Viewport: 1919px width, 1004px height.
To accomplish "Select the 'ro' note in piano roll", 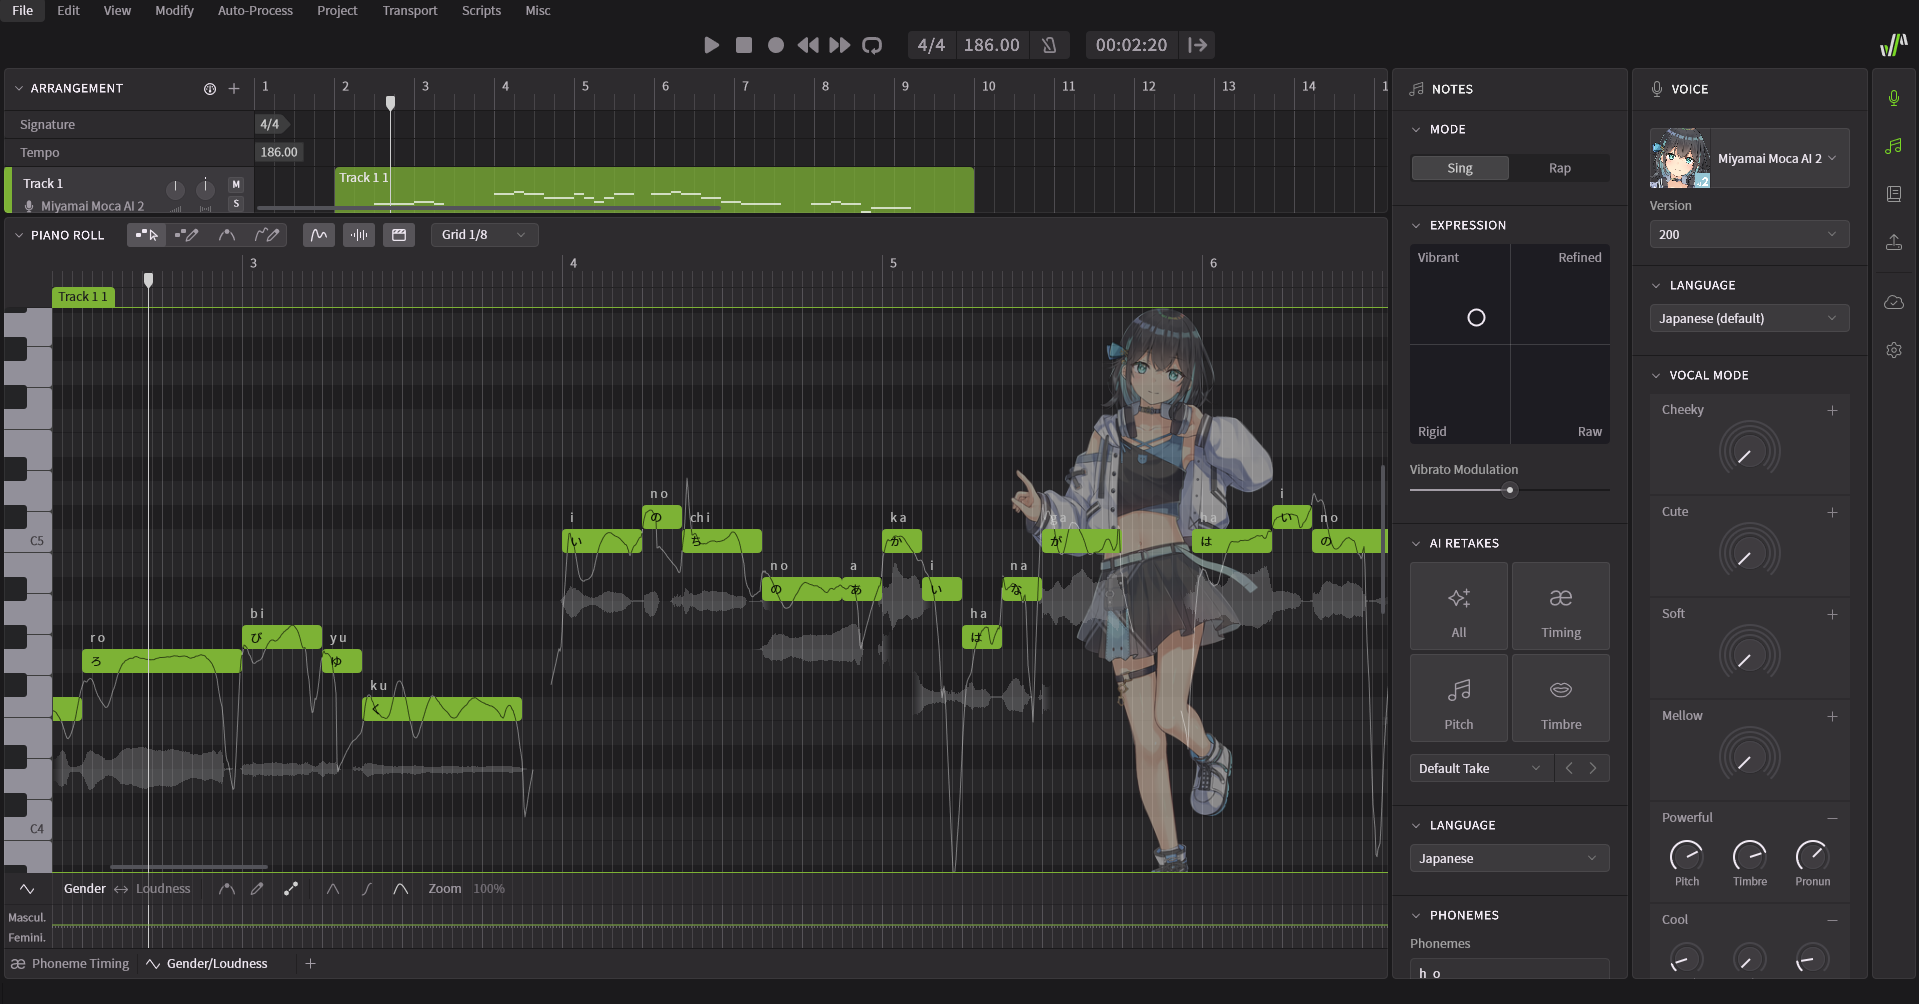I will 162,661.
